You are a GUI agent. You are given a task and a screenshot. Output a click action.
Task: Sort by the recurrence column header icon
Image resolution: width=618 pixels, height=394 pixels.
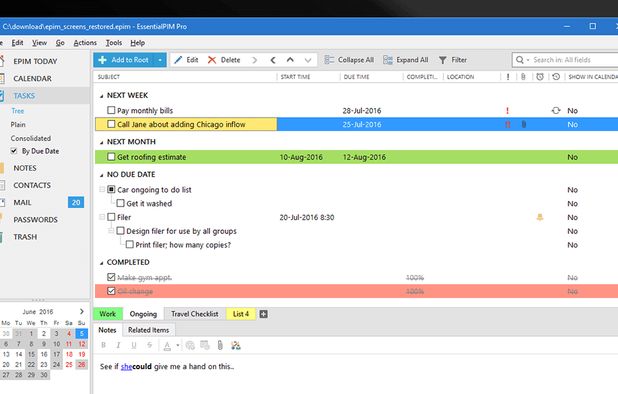[556, 77]
